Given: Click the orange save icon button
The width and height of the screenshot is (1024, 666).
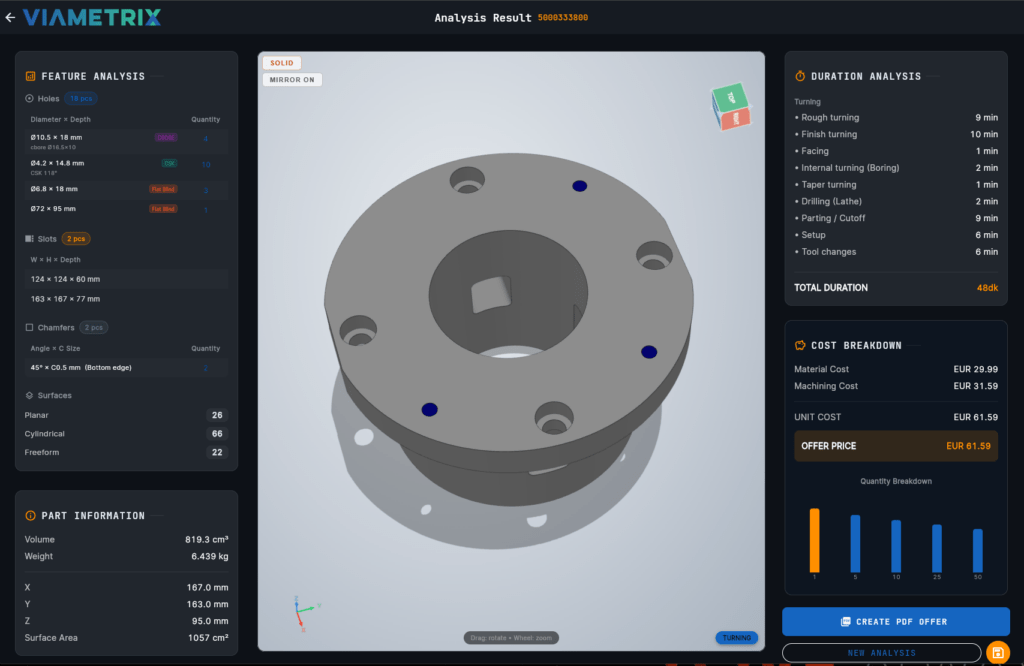Looking at the screenshot, I should click(x=997, y=652).
